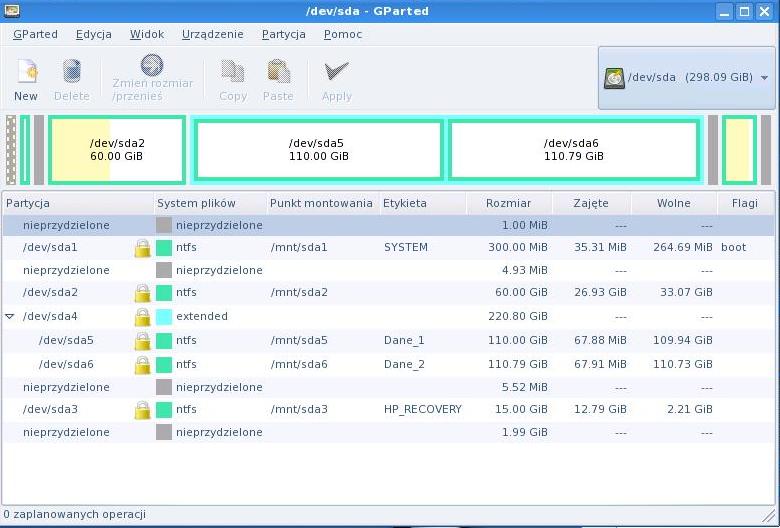The height and width of the screenshot is (528, 780).
Task: Open the Pomoc menu
Action: 343,34
